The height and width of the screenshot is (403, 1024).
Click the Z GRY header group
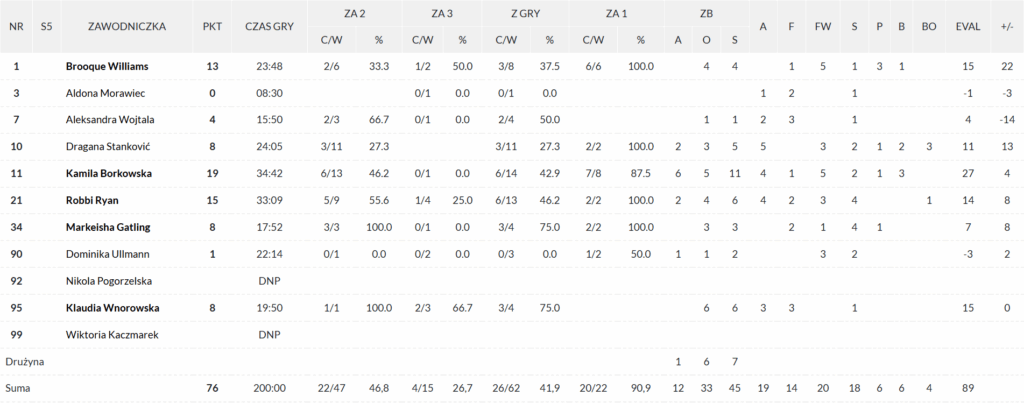[x=526, y=14]
